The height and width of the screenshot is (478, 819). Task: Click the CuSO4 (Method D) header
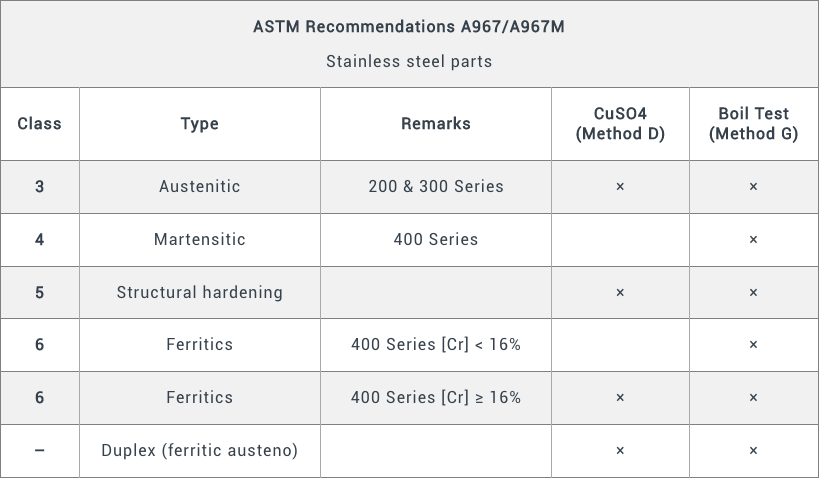point(620,124)
